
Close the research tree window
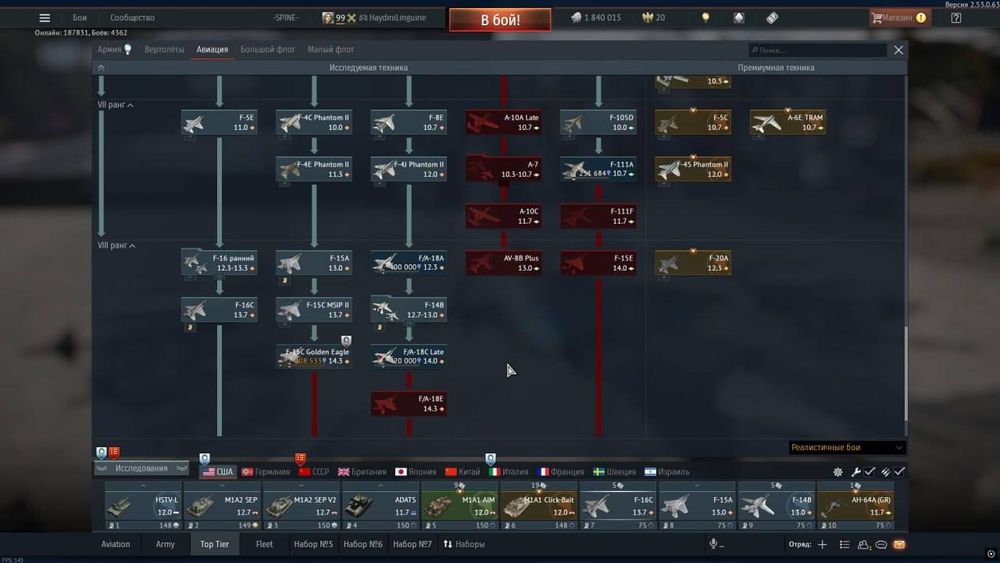point(898,50)
